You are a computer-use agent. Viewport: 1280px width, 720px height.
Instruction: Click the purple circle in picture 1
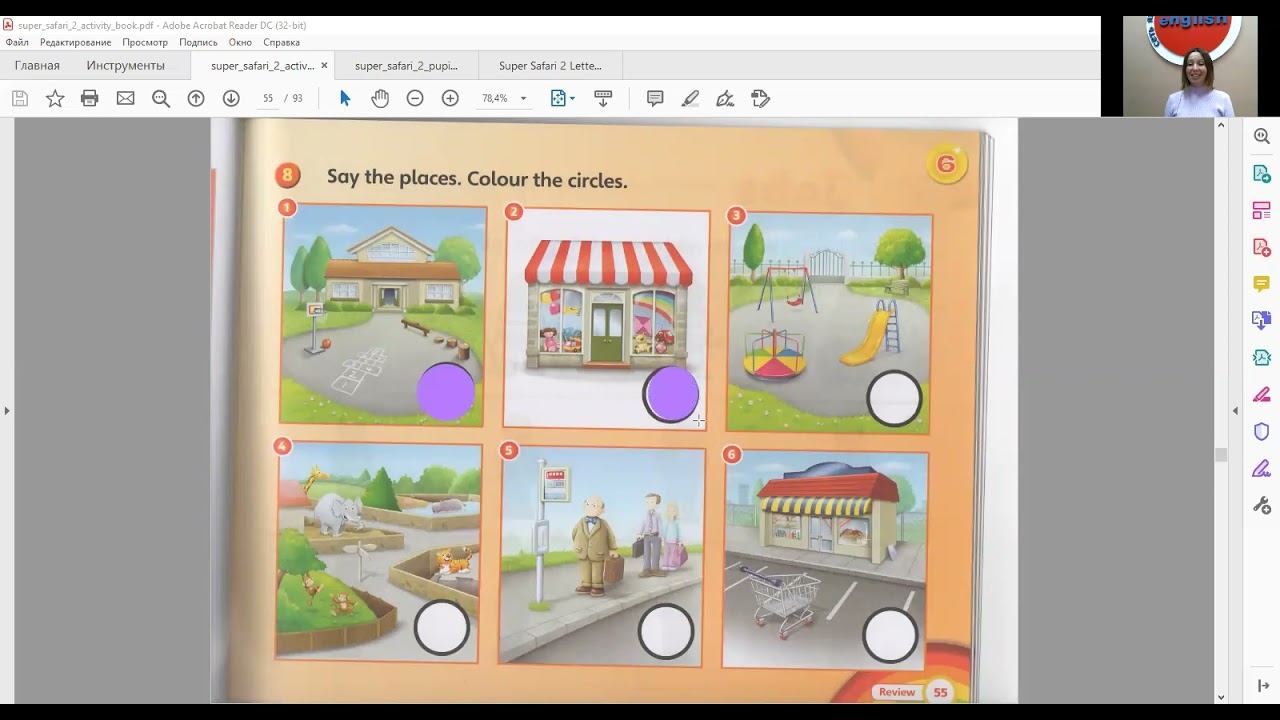(446, 391)
